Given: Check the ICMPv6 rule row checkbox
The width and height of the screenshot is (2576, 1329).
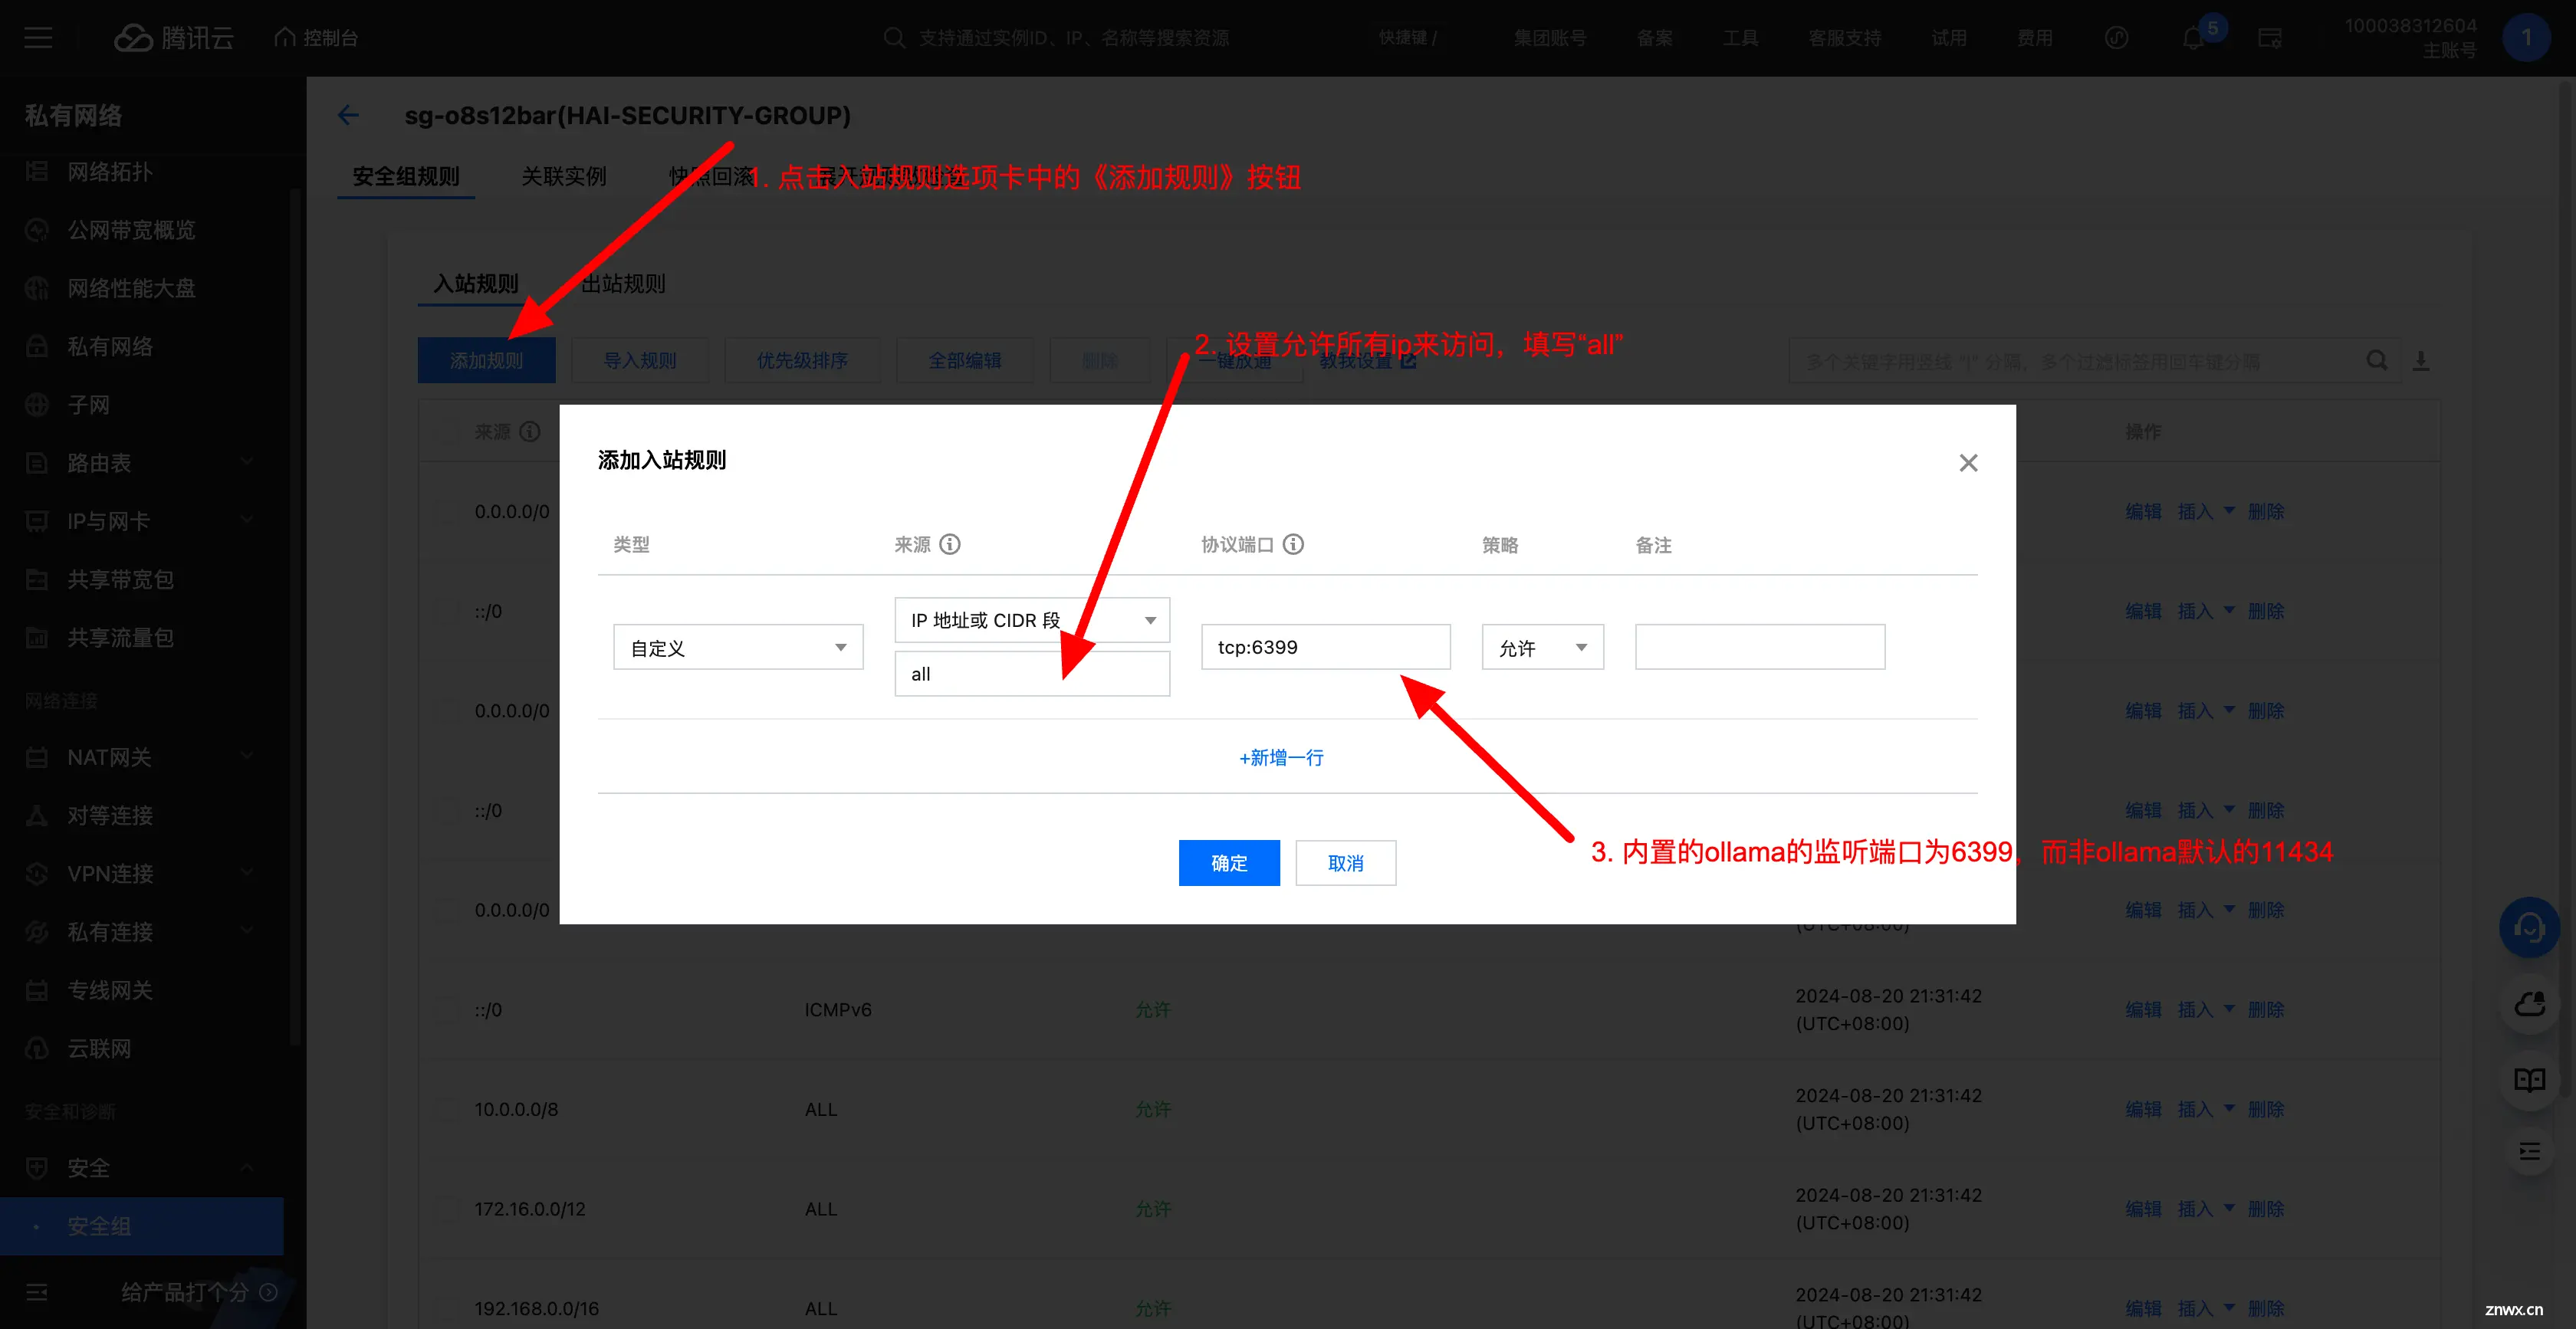Looking at the screenshot, I should 447,1010.
